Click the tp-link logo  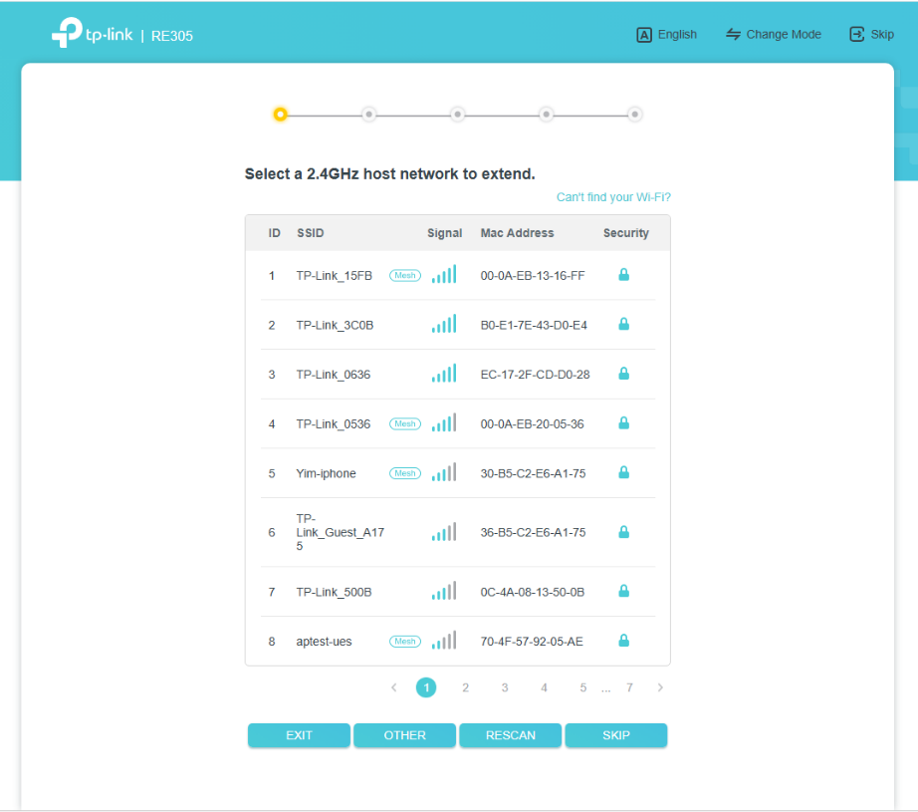[93, 33]
